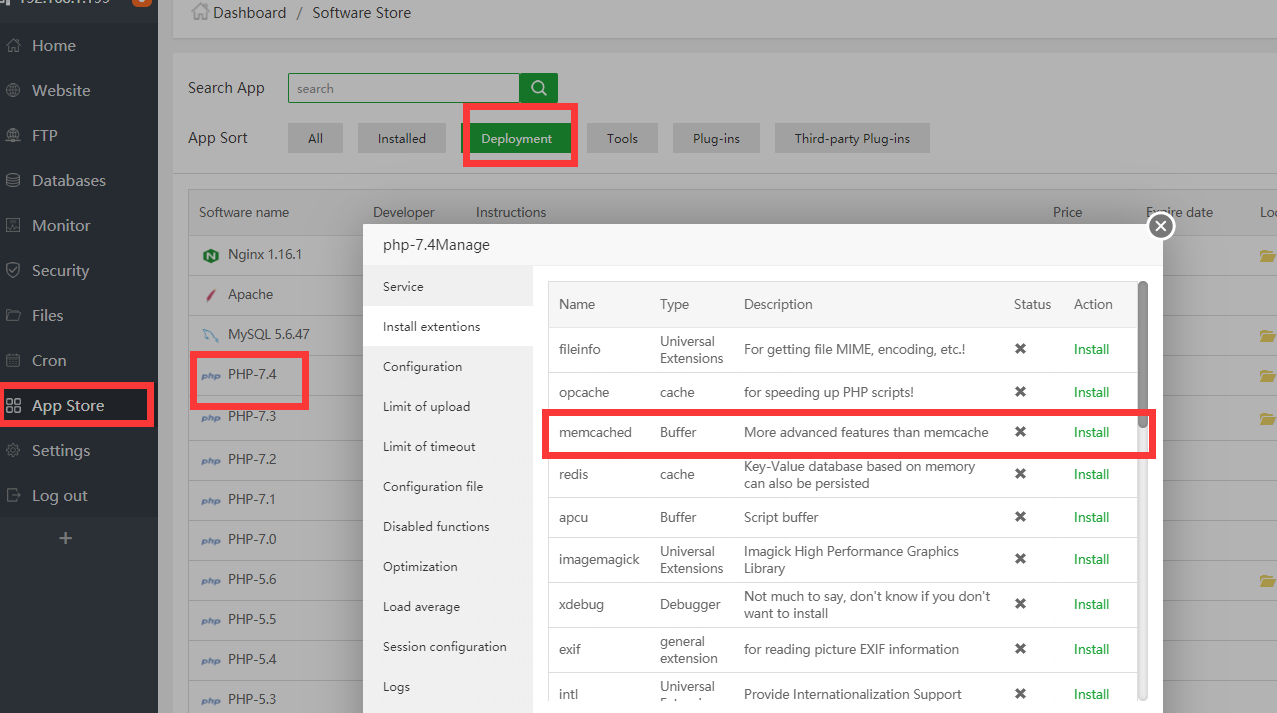Click Install for the opcache extension
This screenshot has height=713, width=1277.
pos(1091,393)
